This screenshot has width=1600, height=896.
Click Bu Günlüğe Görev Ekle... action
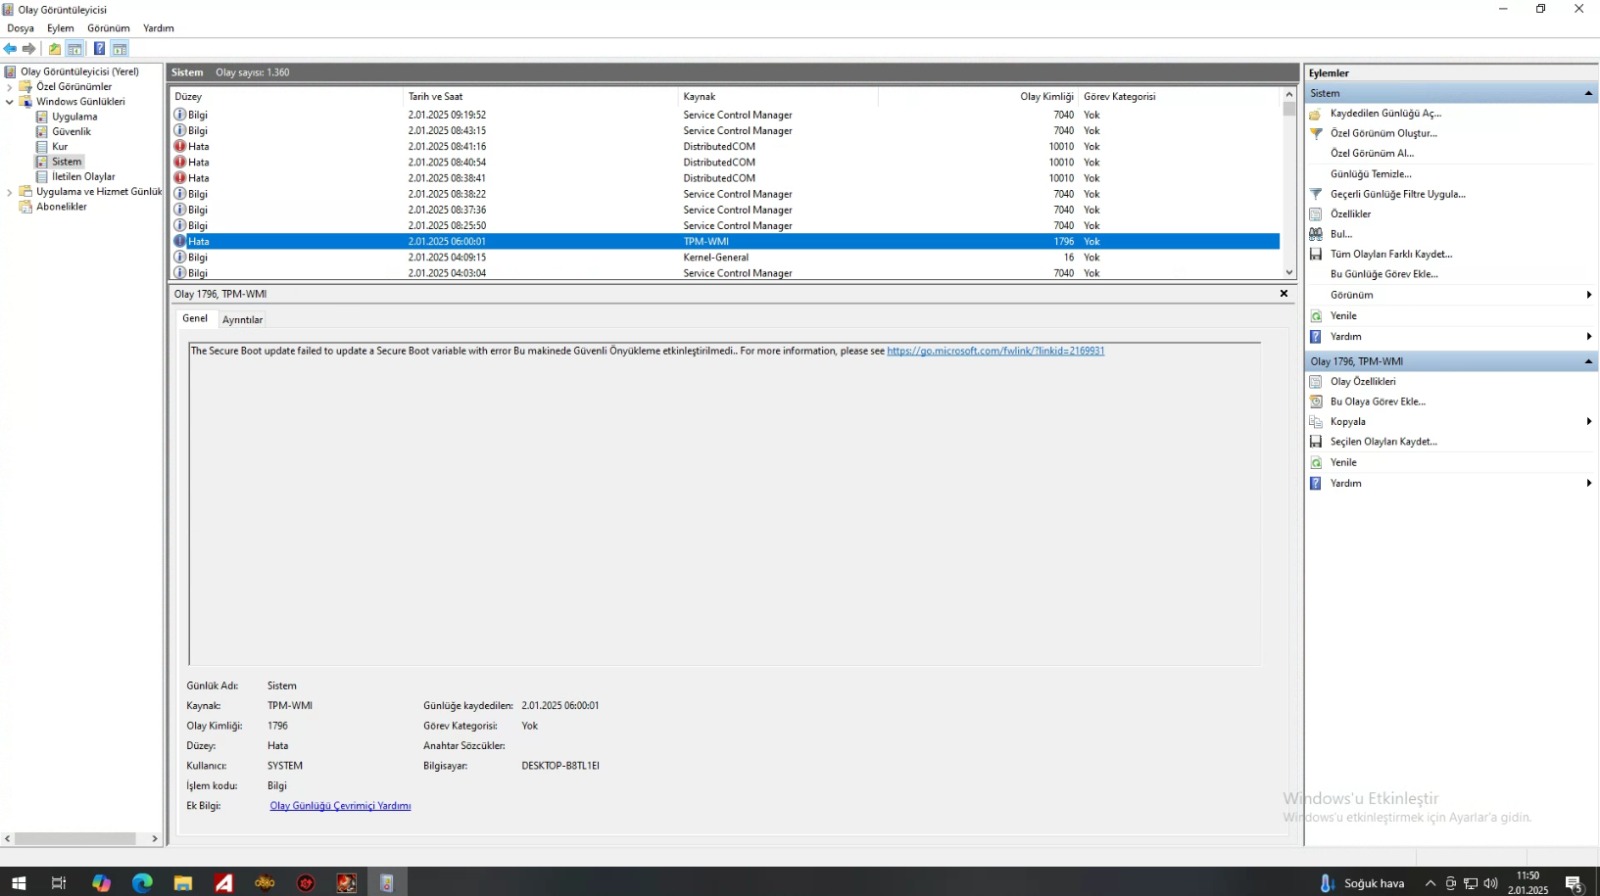click(x=1384, y=274)
